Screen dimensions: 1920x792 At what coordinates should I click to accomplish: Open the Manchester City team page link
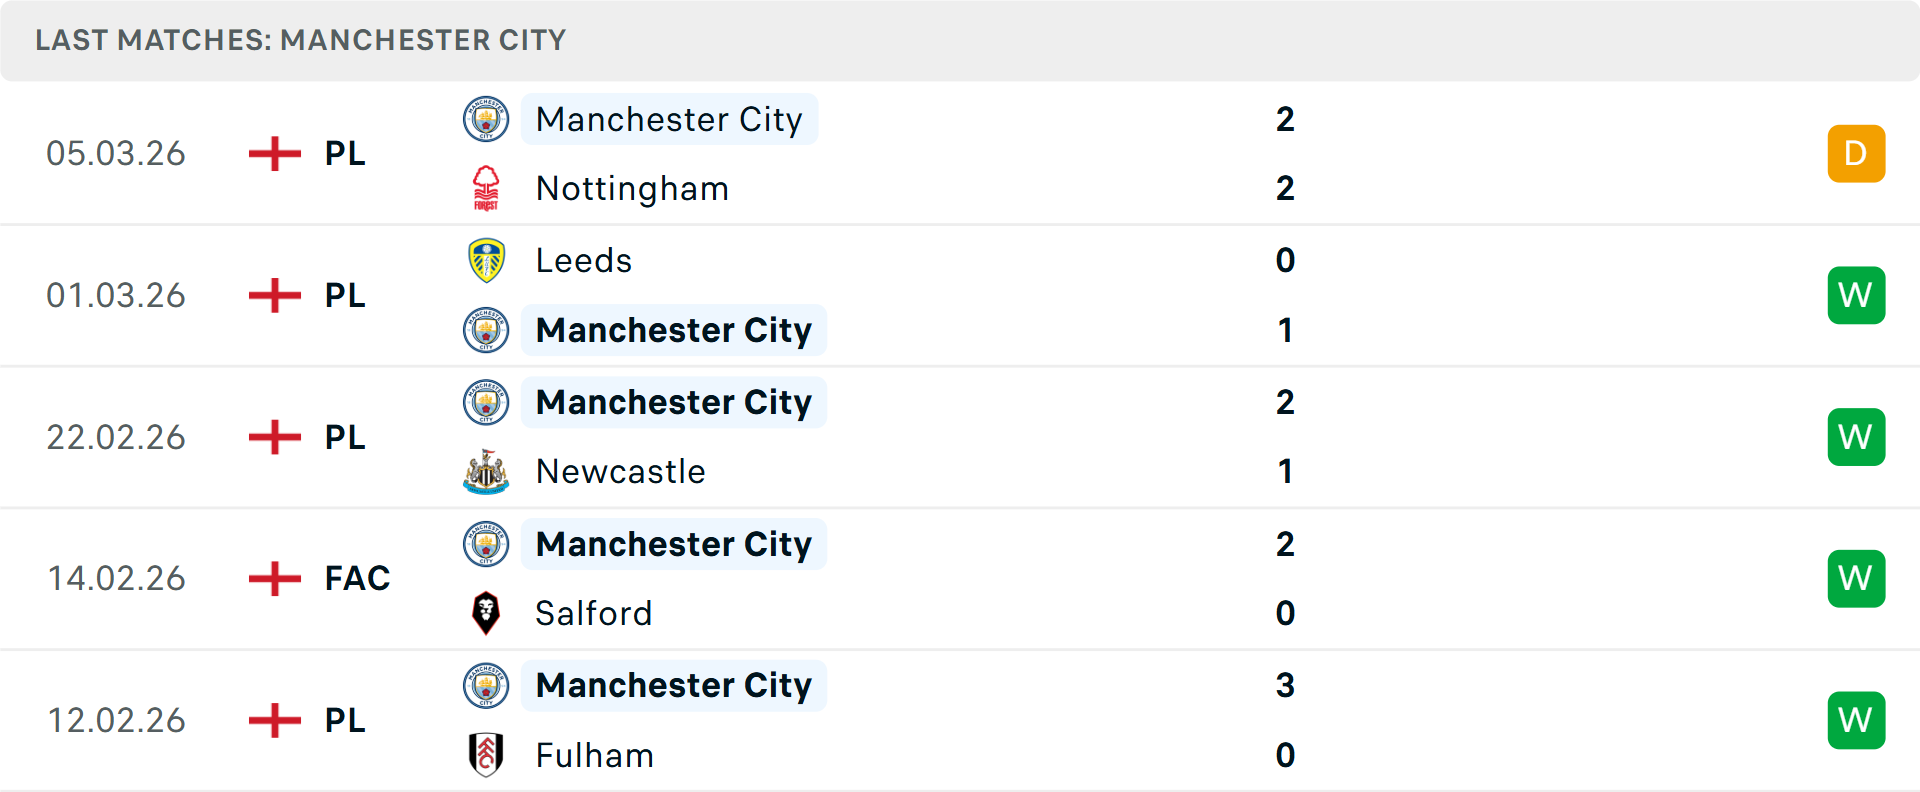(x=669, y=119)
